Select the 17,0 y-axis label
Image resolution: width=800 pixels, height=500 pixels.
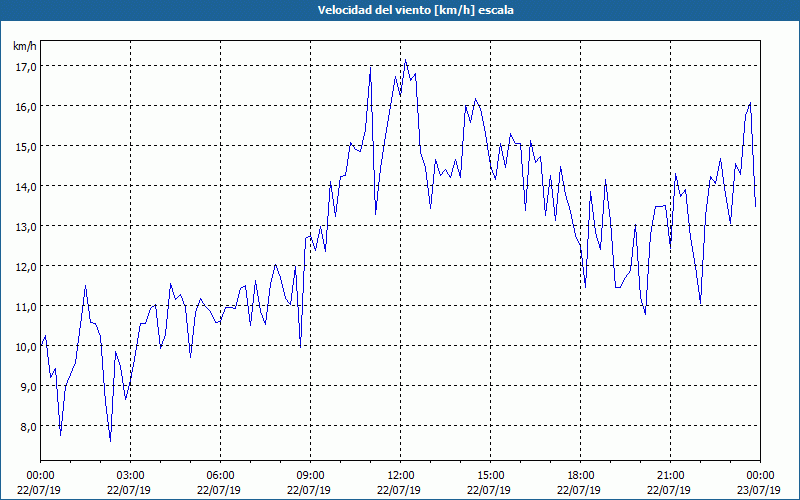[25, 66]
